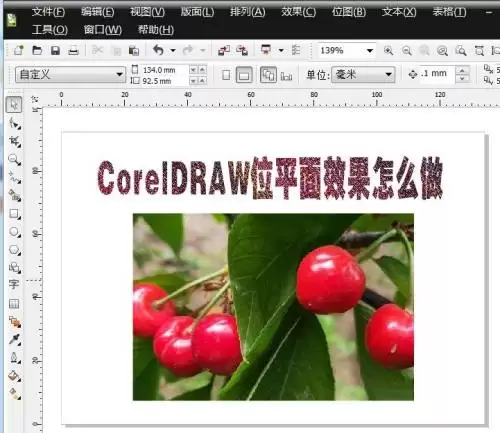This screenshot has width=500, height=433.
Task: Click the Open file folder icon
Action: coord(37,51)
